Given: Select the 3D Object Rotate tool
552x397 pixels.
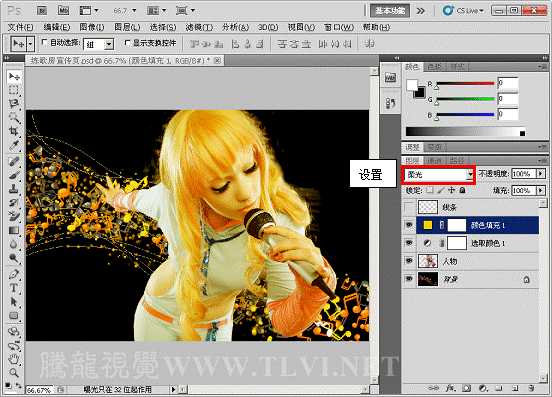Looking at the screenshot, I should tap(14, 332).
